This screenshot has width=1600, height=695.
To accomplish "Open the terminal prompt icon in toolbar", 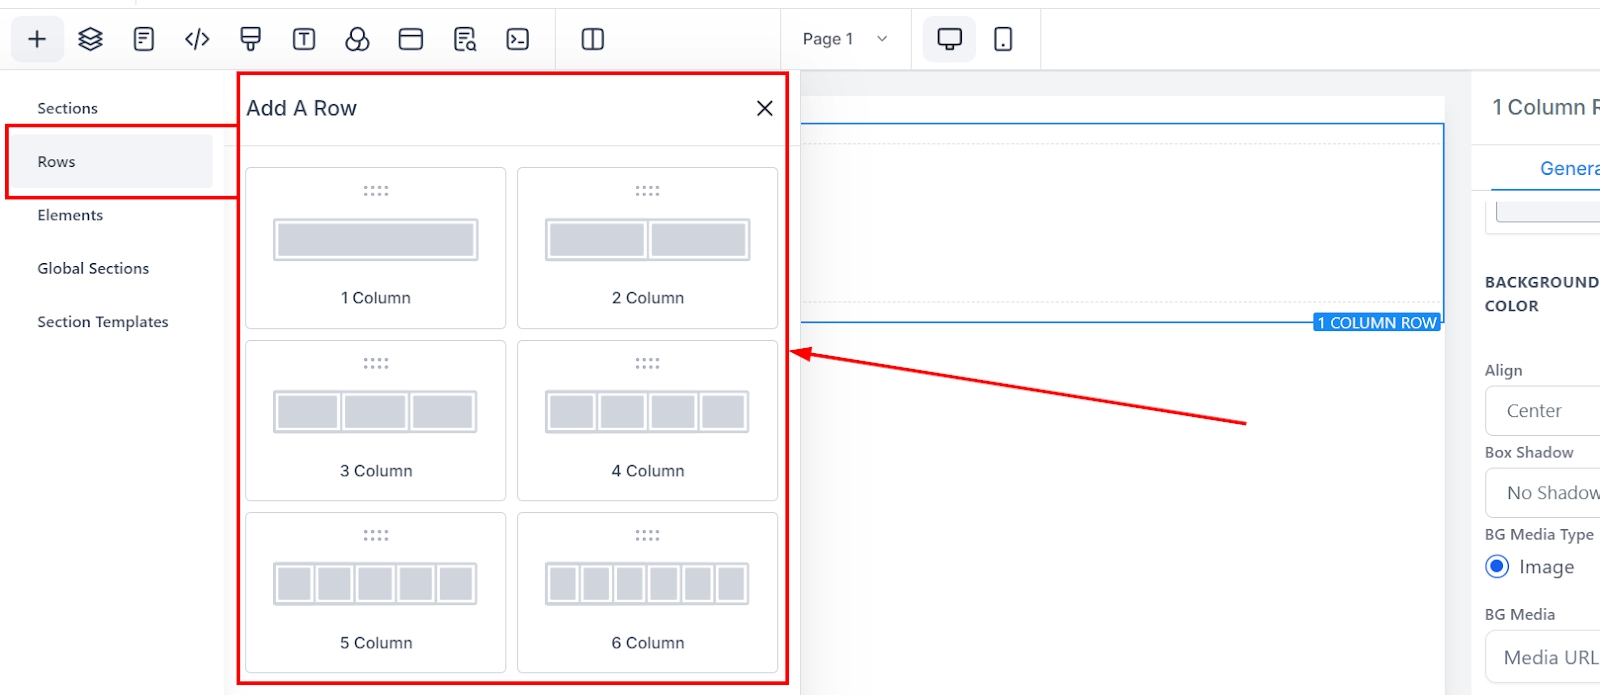I will coord(518,39).
